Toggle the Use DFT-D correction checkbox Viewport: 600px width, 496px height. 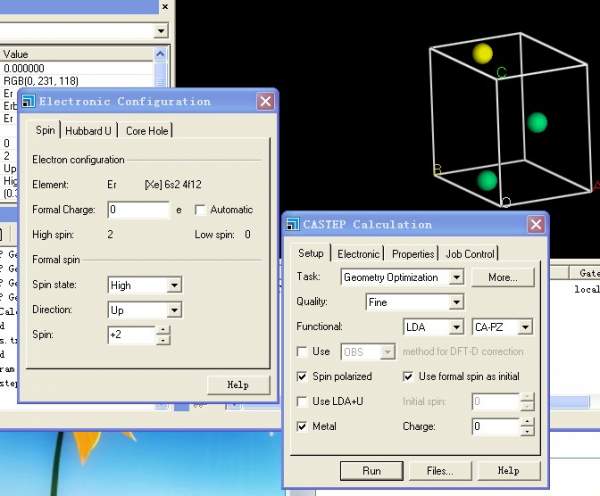tap(302, 351)
